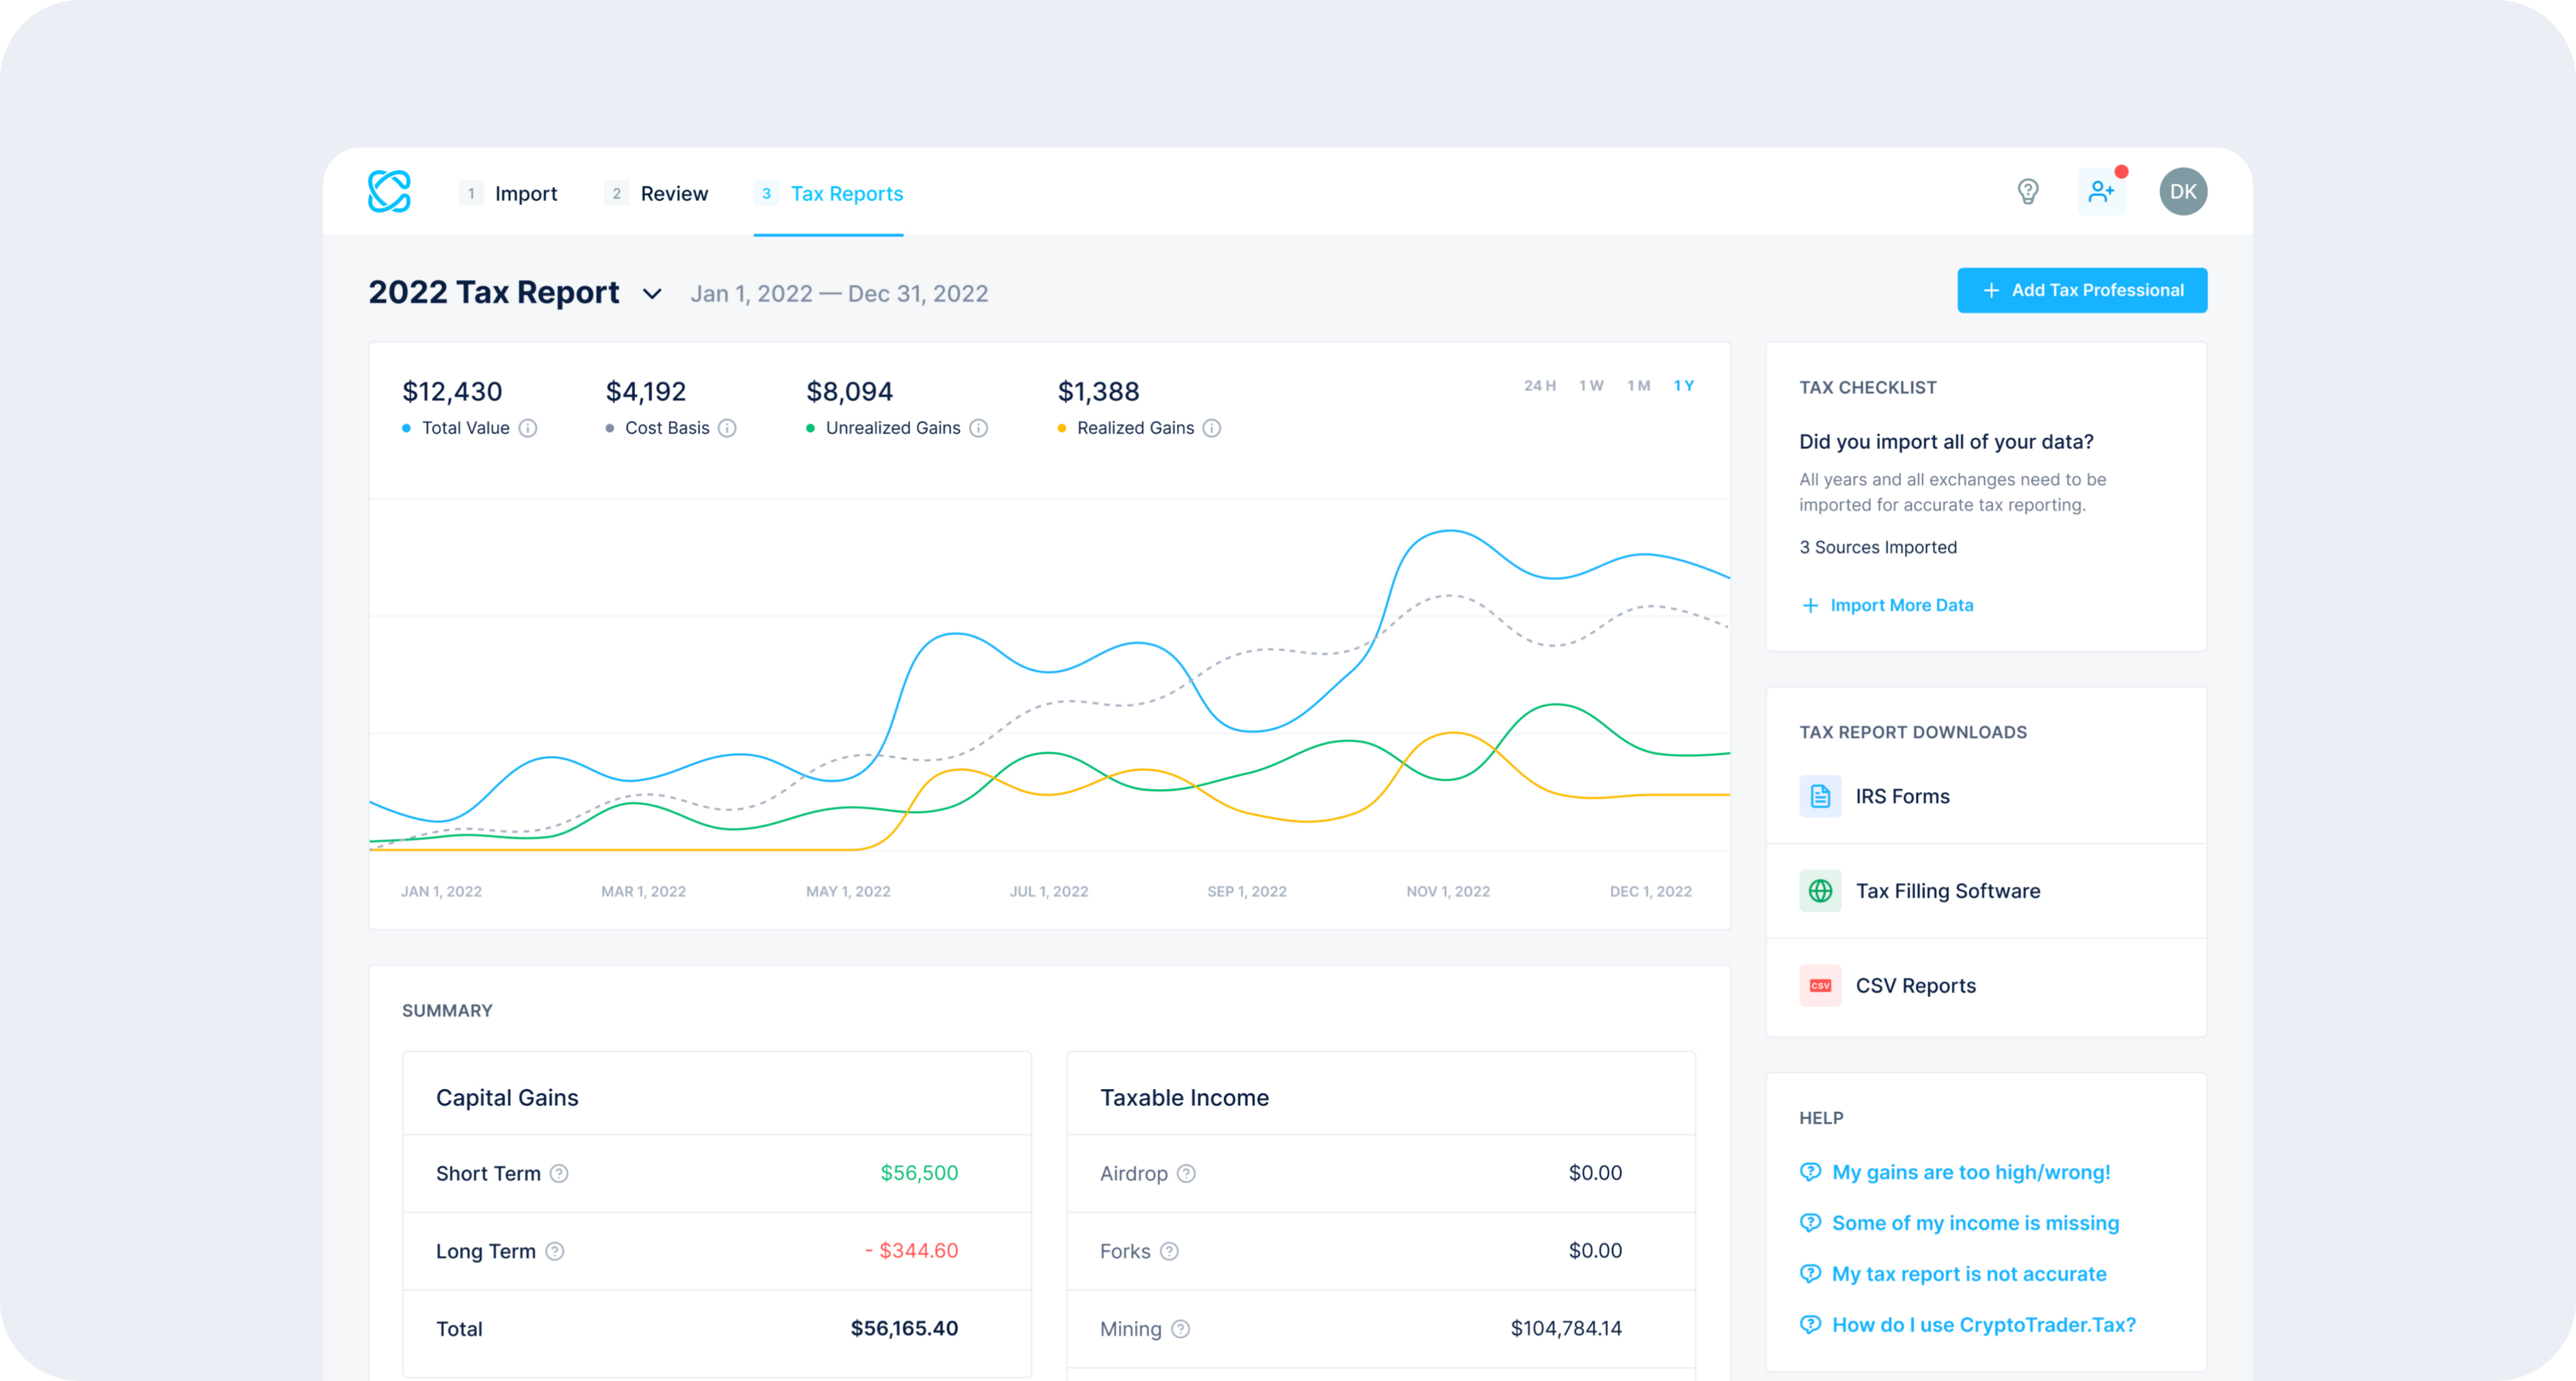Click the green Unrealized Gains legend dot
Image resolution: width=2576 pixels, height=1381 pixels.
point(810,428)
